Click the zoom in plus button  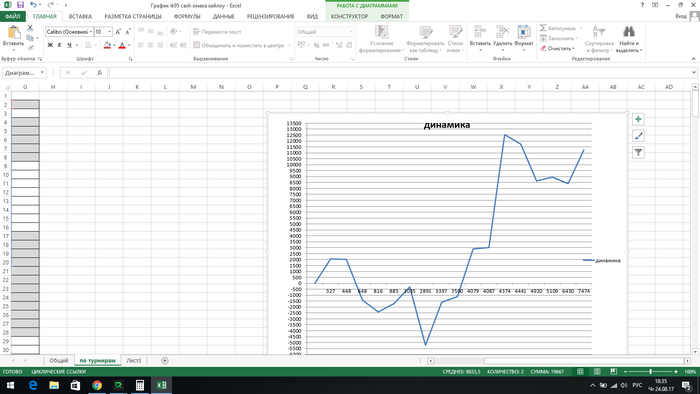pos(676,372)
